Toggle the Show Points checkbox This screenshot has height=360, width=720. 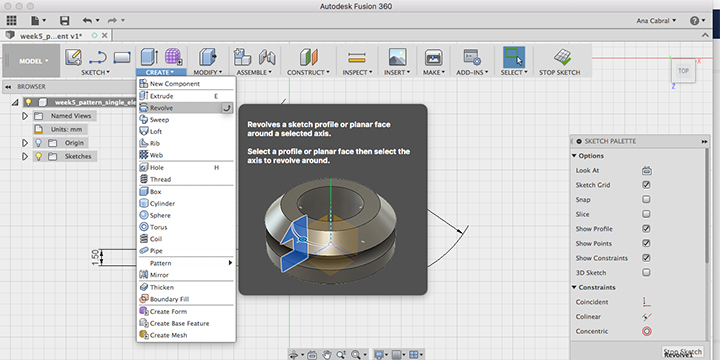point(647,243)
